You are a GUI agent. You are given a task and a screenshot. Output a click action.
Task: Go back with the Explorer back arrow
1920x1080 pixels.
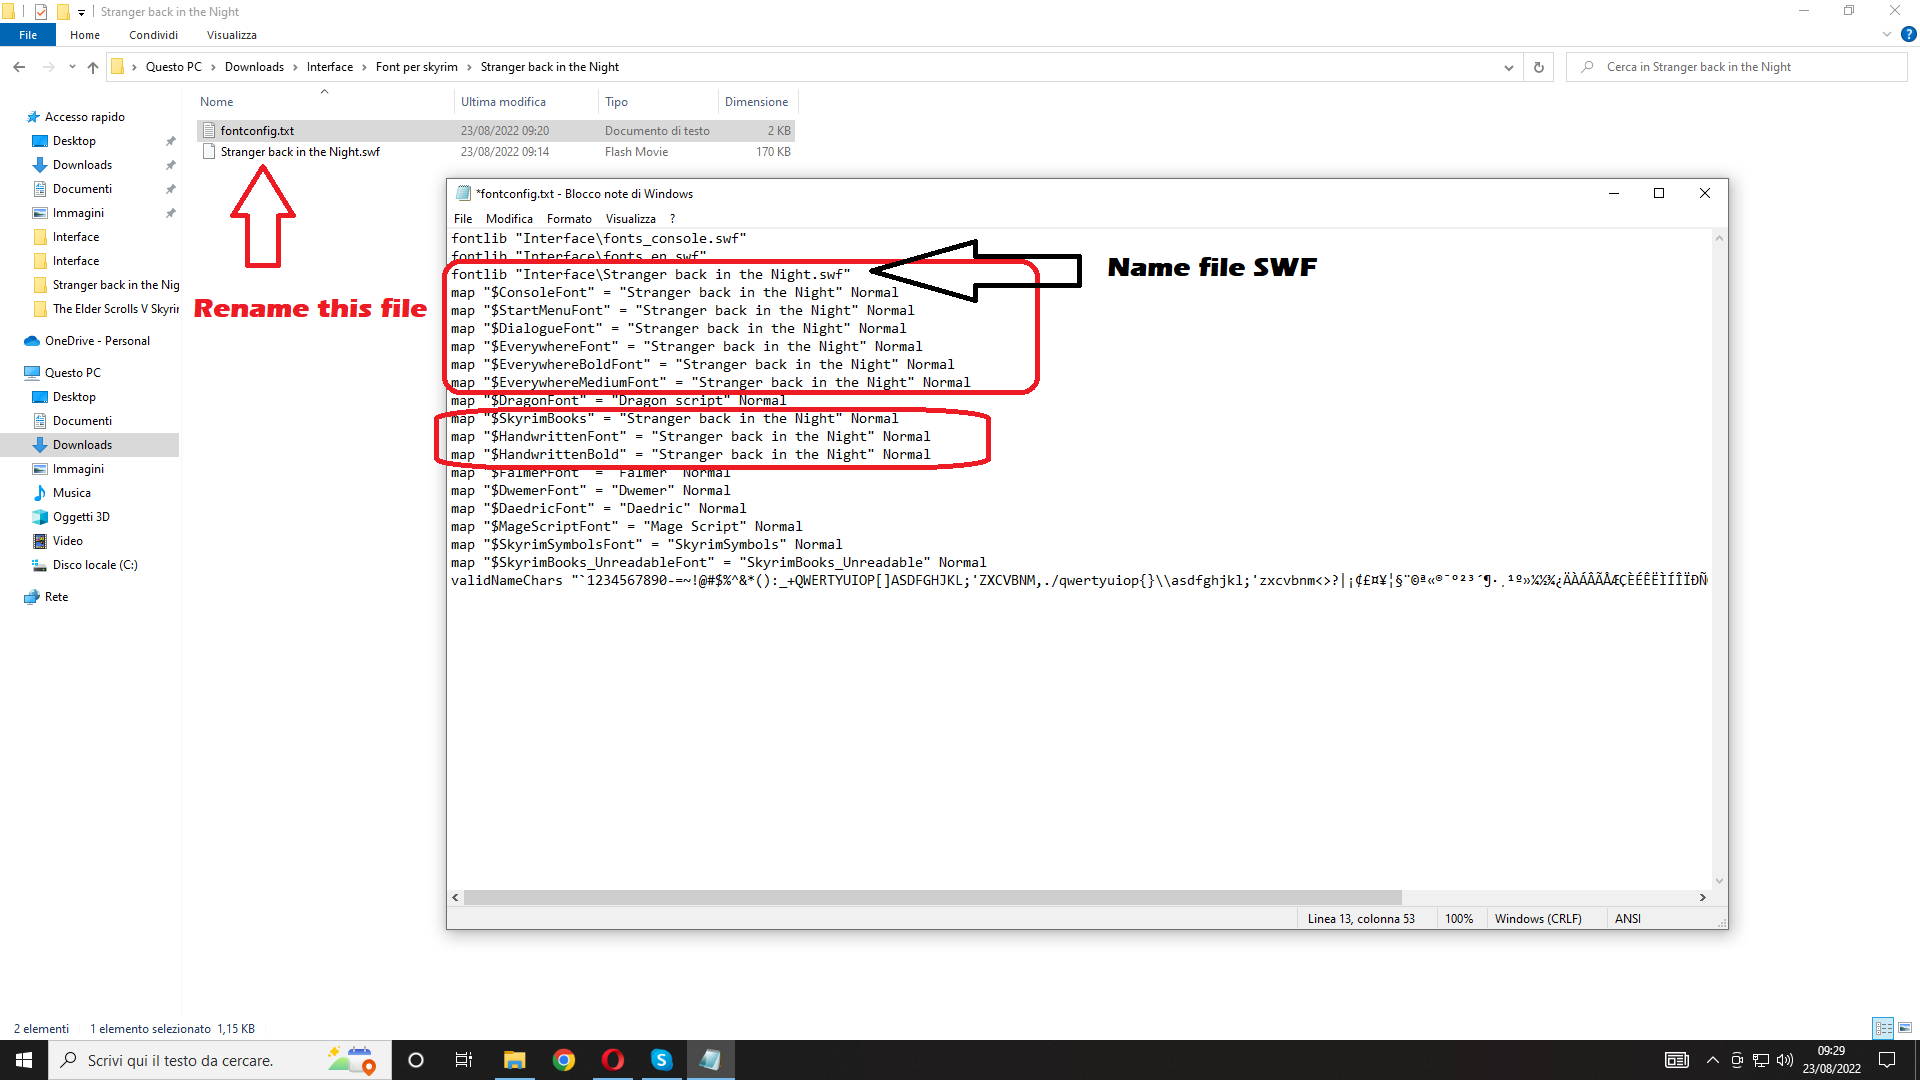click(x=19, y=67)
